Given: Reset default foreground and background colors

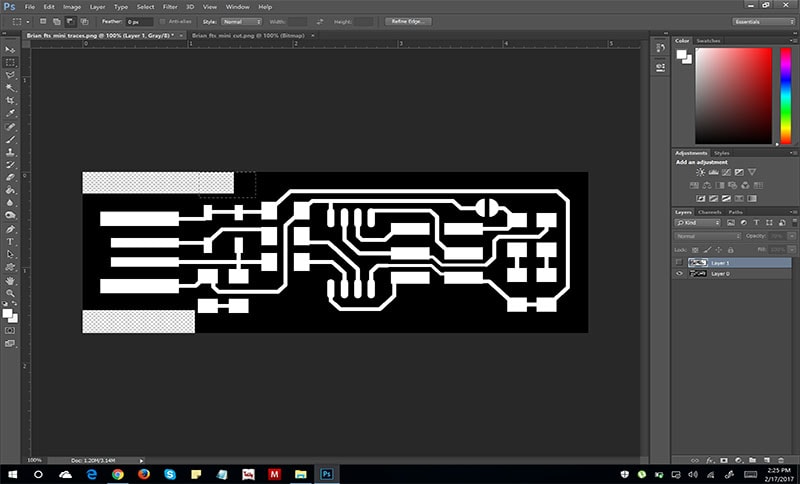Looking at the screenshot, I should click(5, 303).
